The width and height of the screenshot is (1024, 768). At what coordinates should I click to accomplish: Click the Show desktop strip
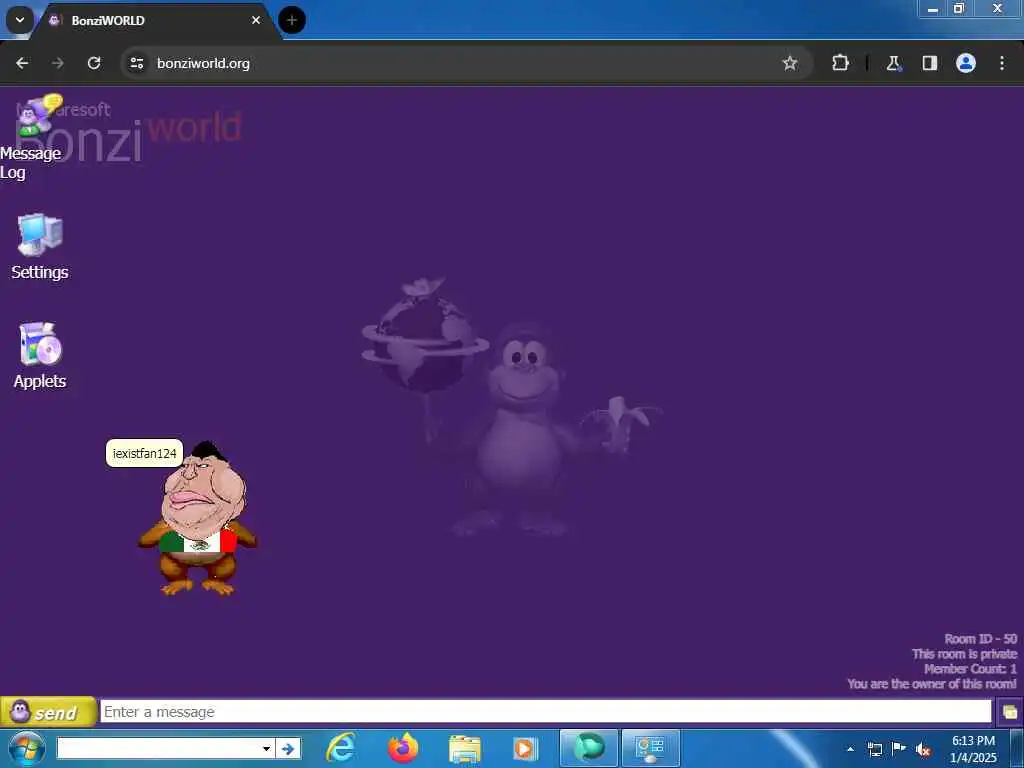tap(1017, 749)
